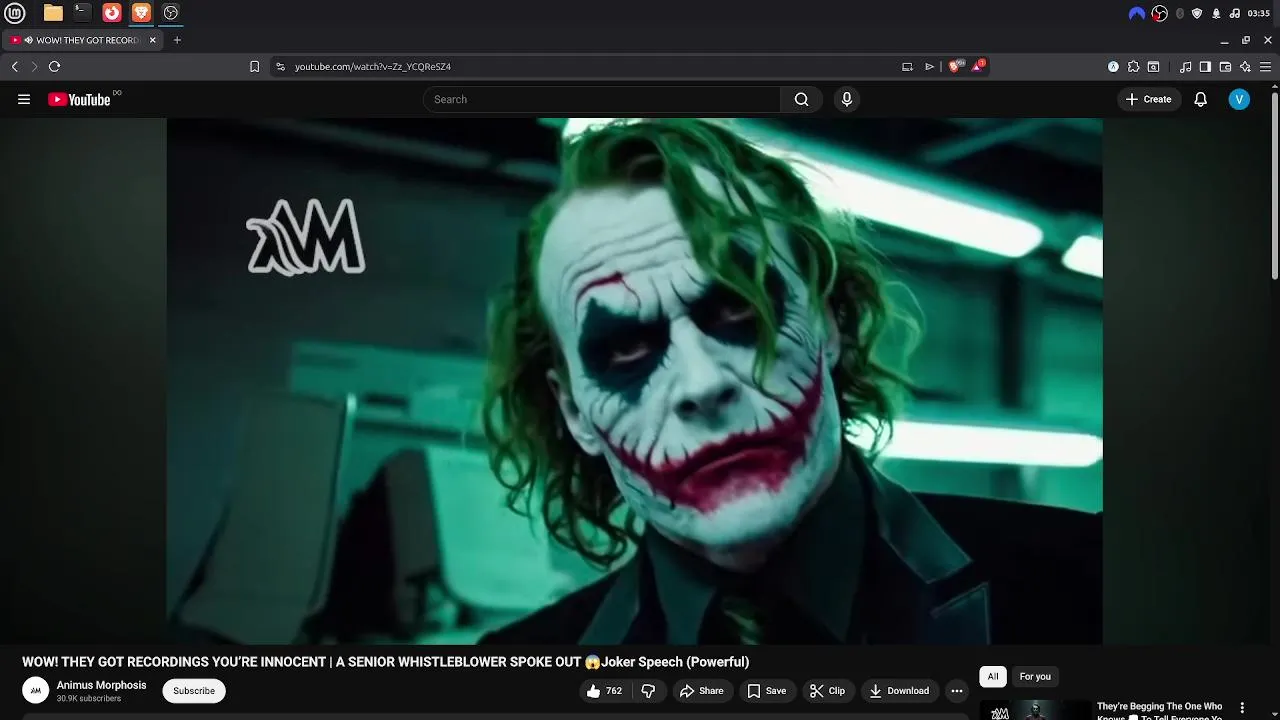Select the WOW! THEY GOT RECORD... tab

click(x=82, y=40)
